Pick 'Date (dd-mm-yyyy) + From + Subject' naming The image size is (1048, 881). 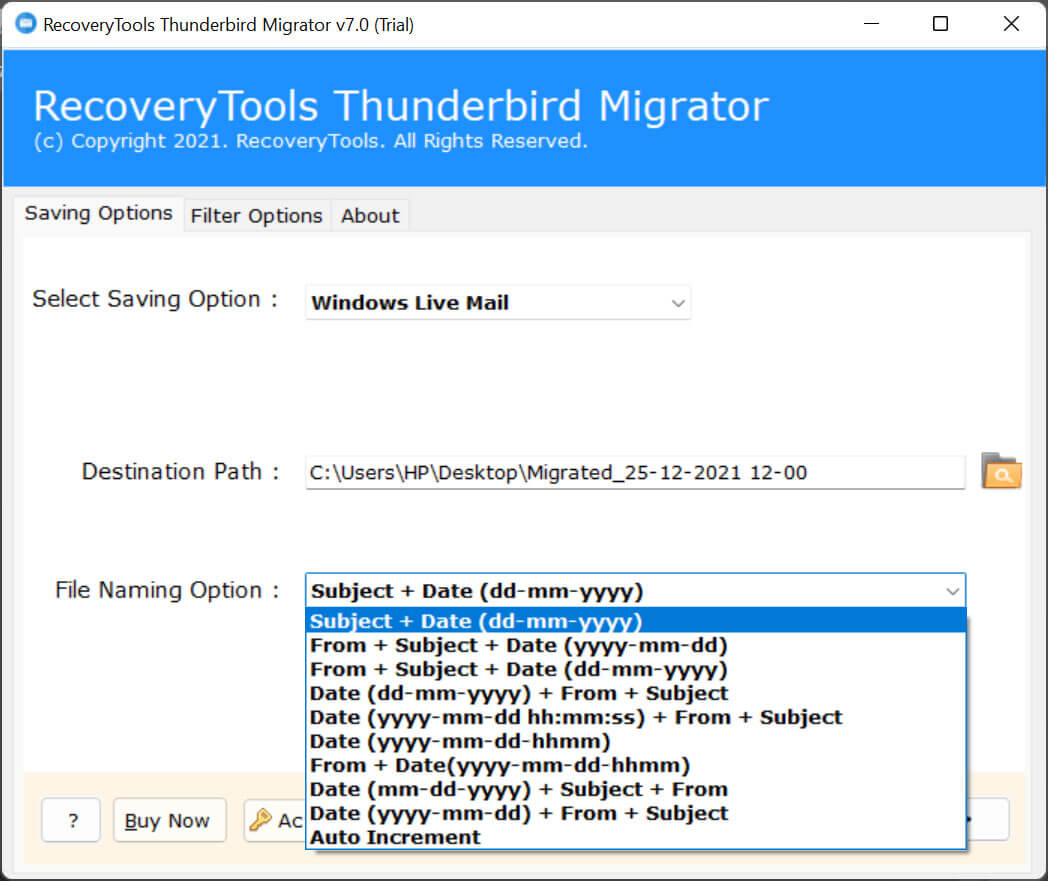pyautogui.click(x=636, y=693)
